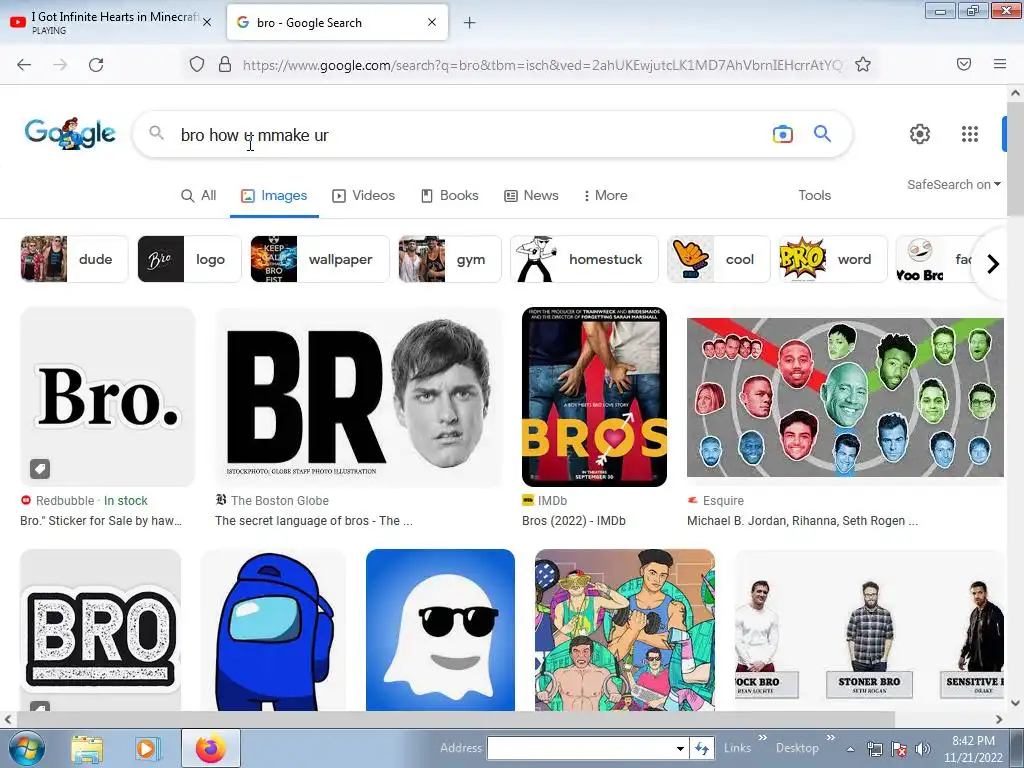Open the Save to Pocket icon
The image size is (1024, 768).
pyautogui.click(x=964, y=64)
